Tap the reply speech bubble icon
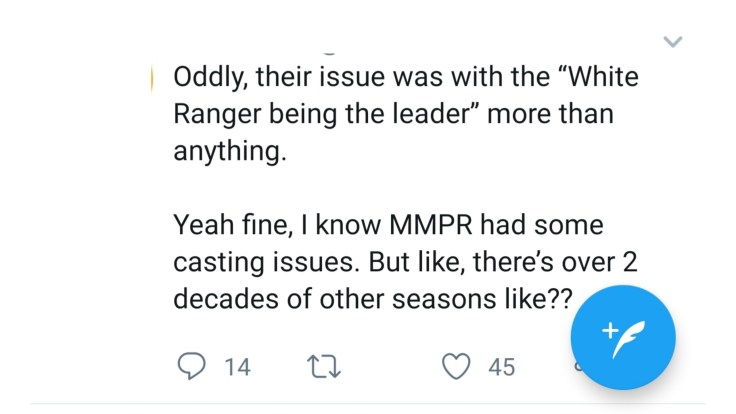The width and height of the screenshot is (736, 414). [192, 367]
